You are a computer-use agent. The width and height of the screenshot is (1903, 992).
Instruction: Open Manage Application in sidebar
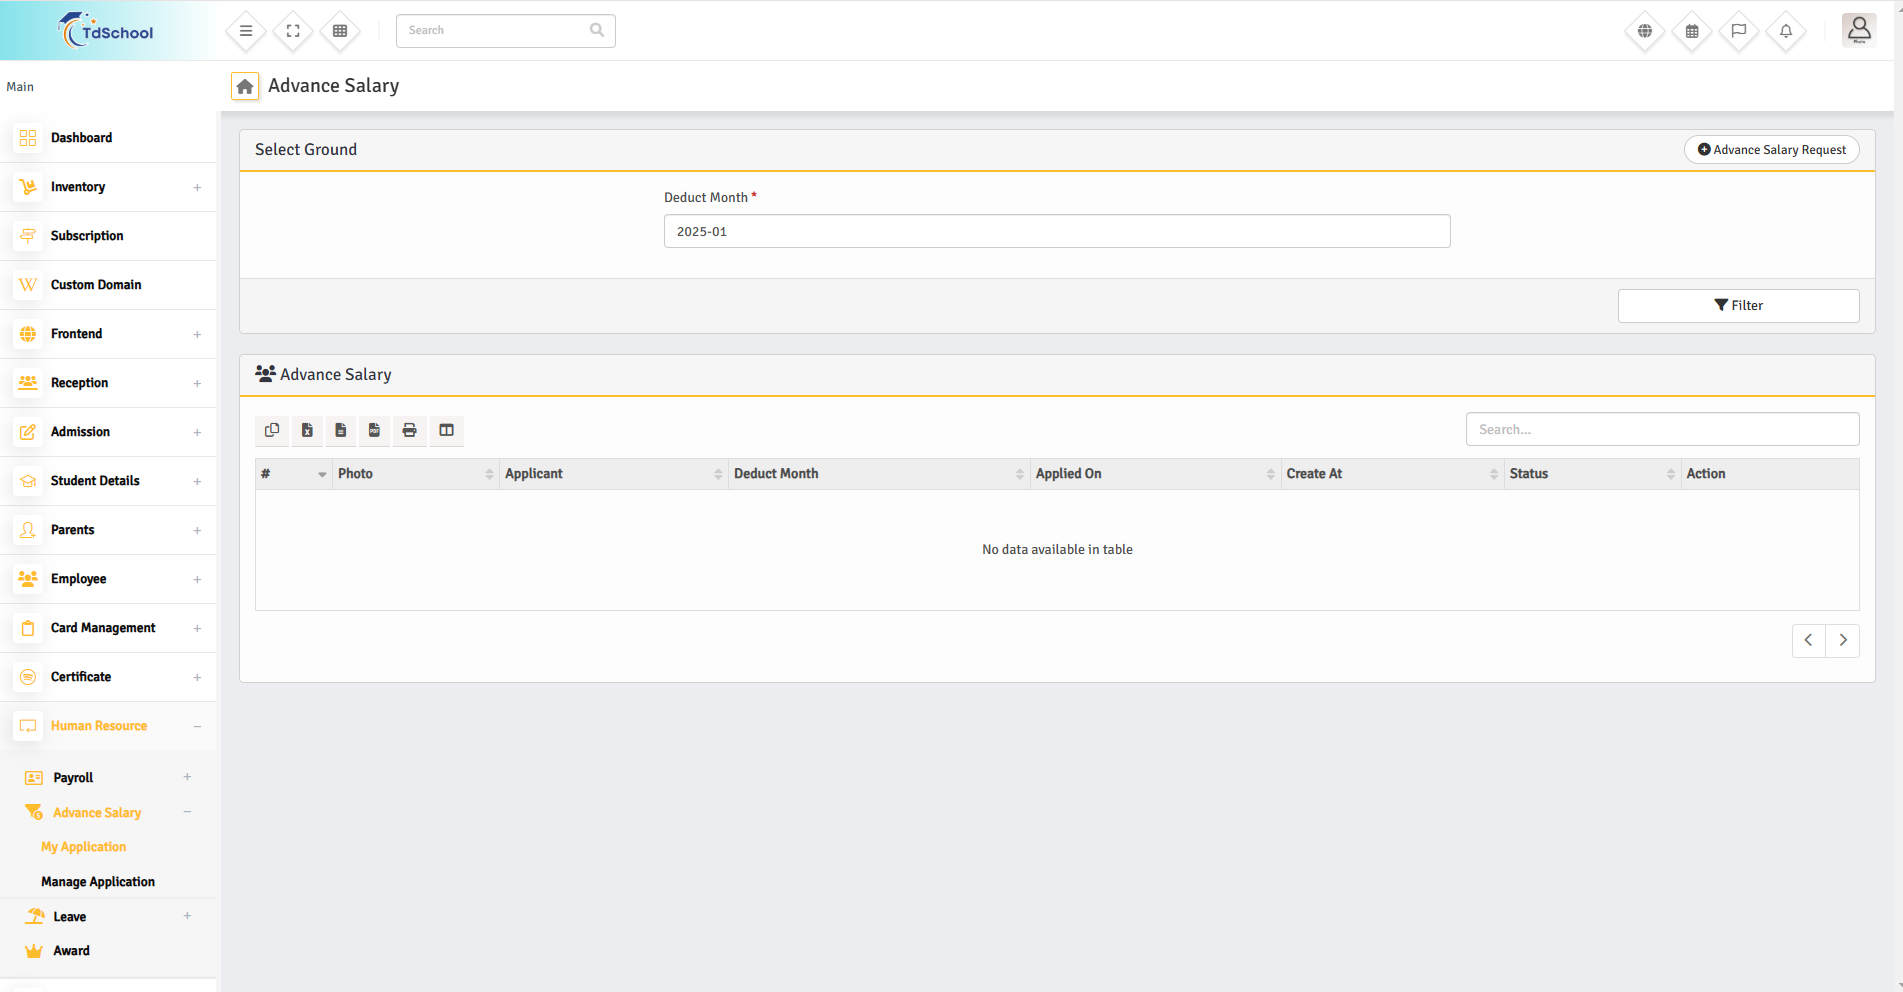click(x=98, y=882)
